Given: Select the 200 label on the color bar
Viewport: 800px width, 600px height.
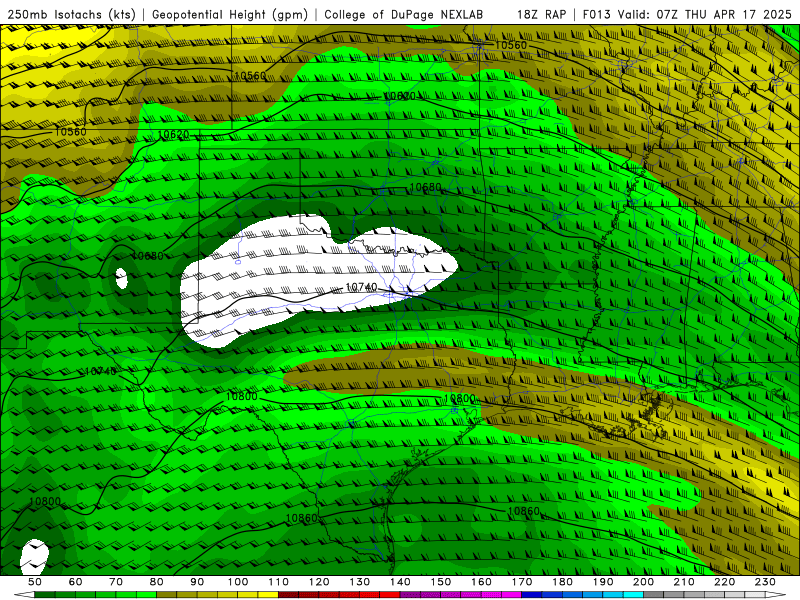Looking at the screenshot, I should [643, 582].
